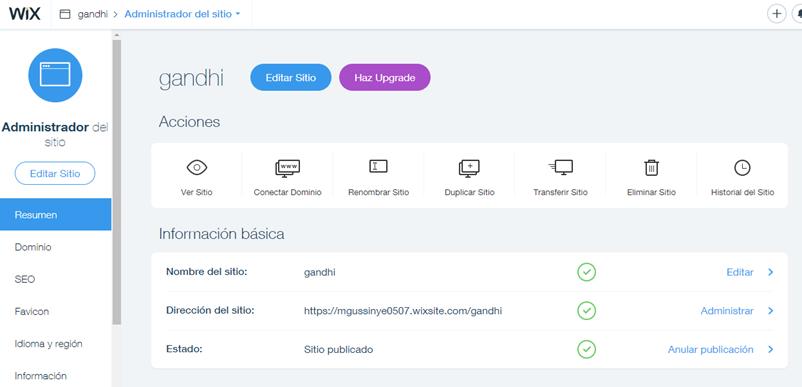
Task: Select Idioma y región in sidebar
Action: coord(55,344)
